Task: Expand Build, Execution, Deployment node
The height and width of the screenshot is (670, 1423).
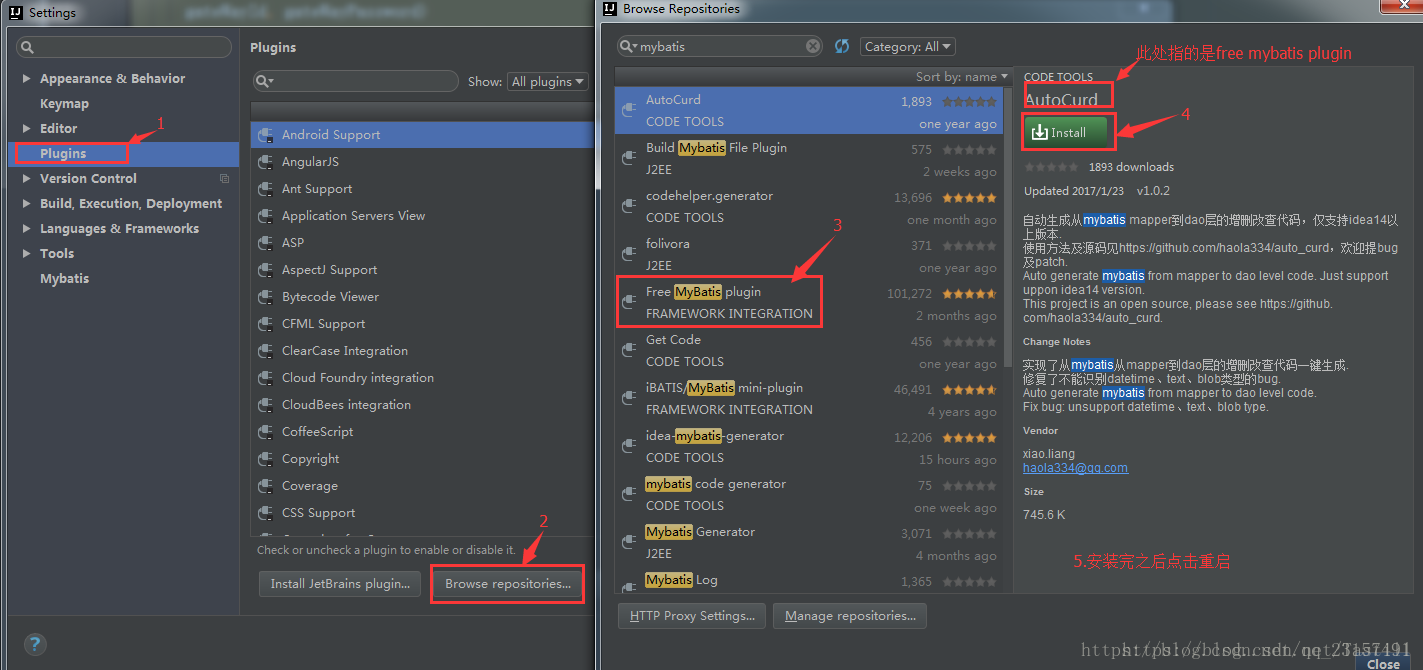Action: coord(26,203)
